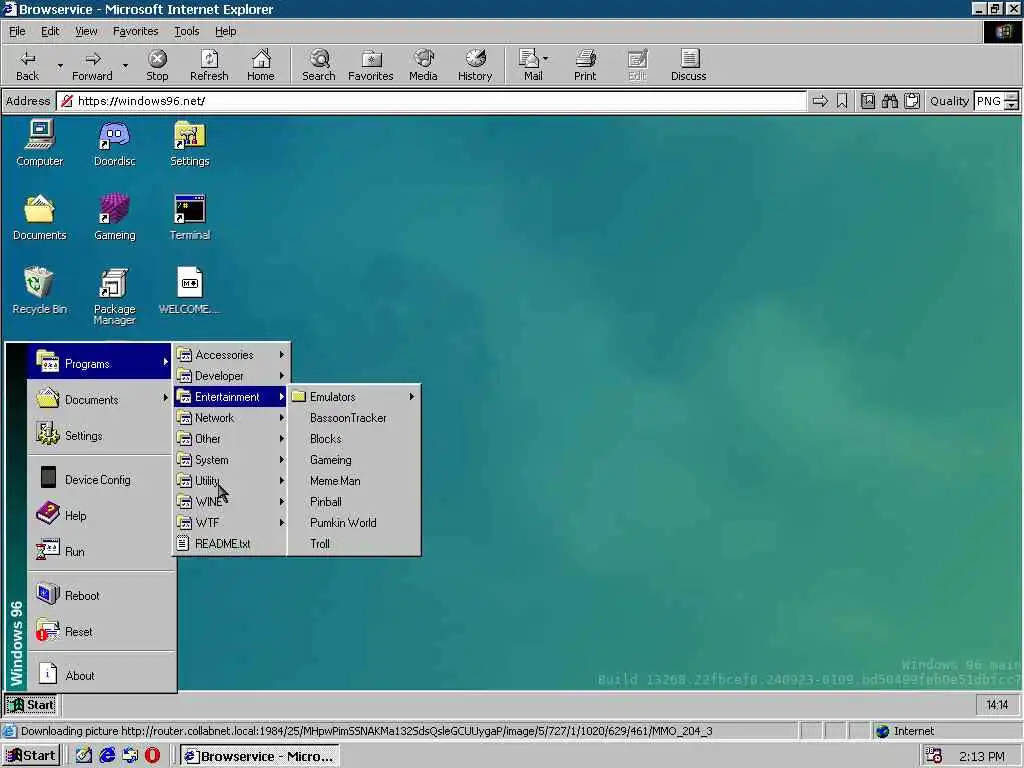Open the Search toolbar button
The height and width of the screenshot is (768, 1024).
[x=319, y=65]
